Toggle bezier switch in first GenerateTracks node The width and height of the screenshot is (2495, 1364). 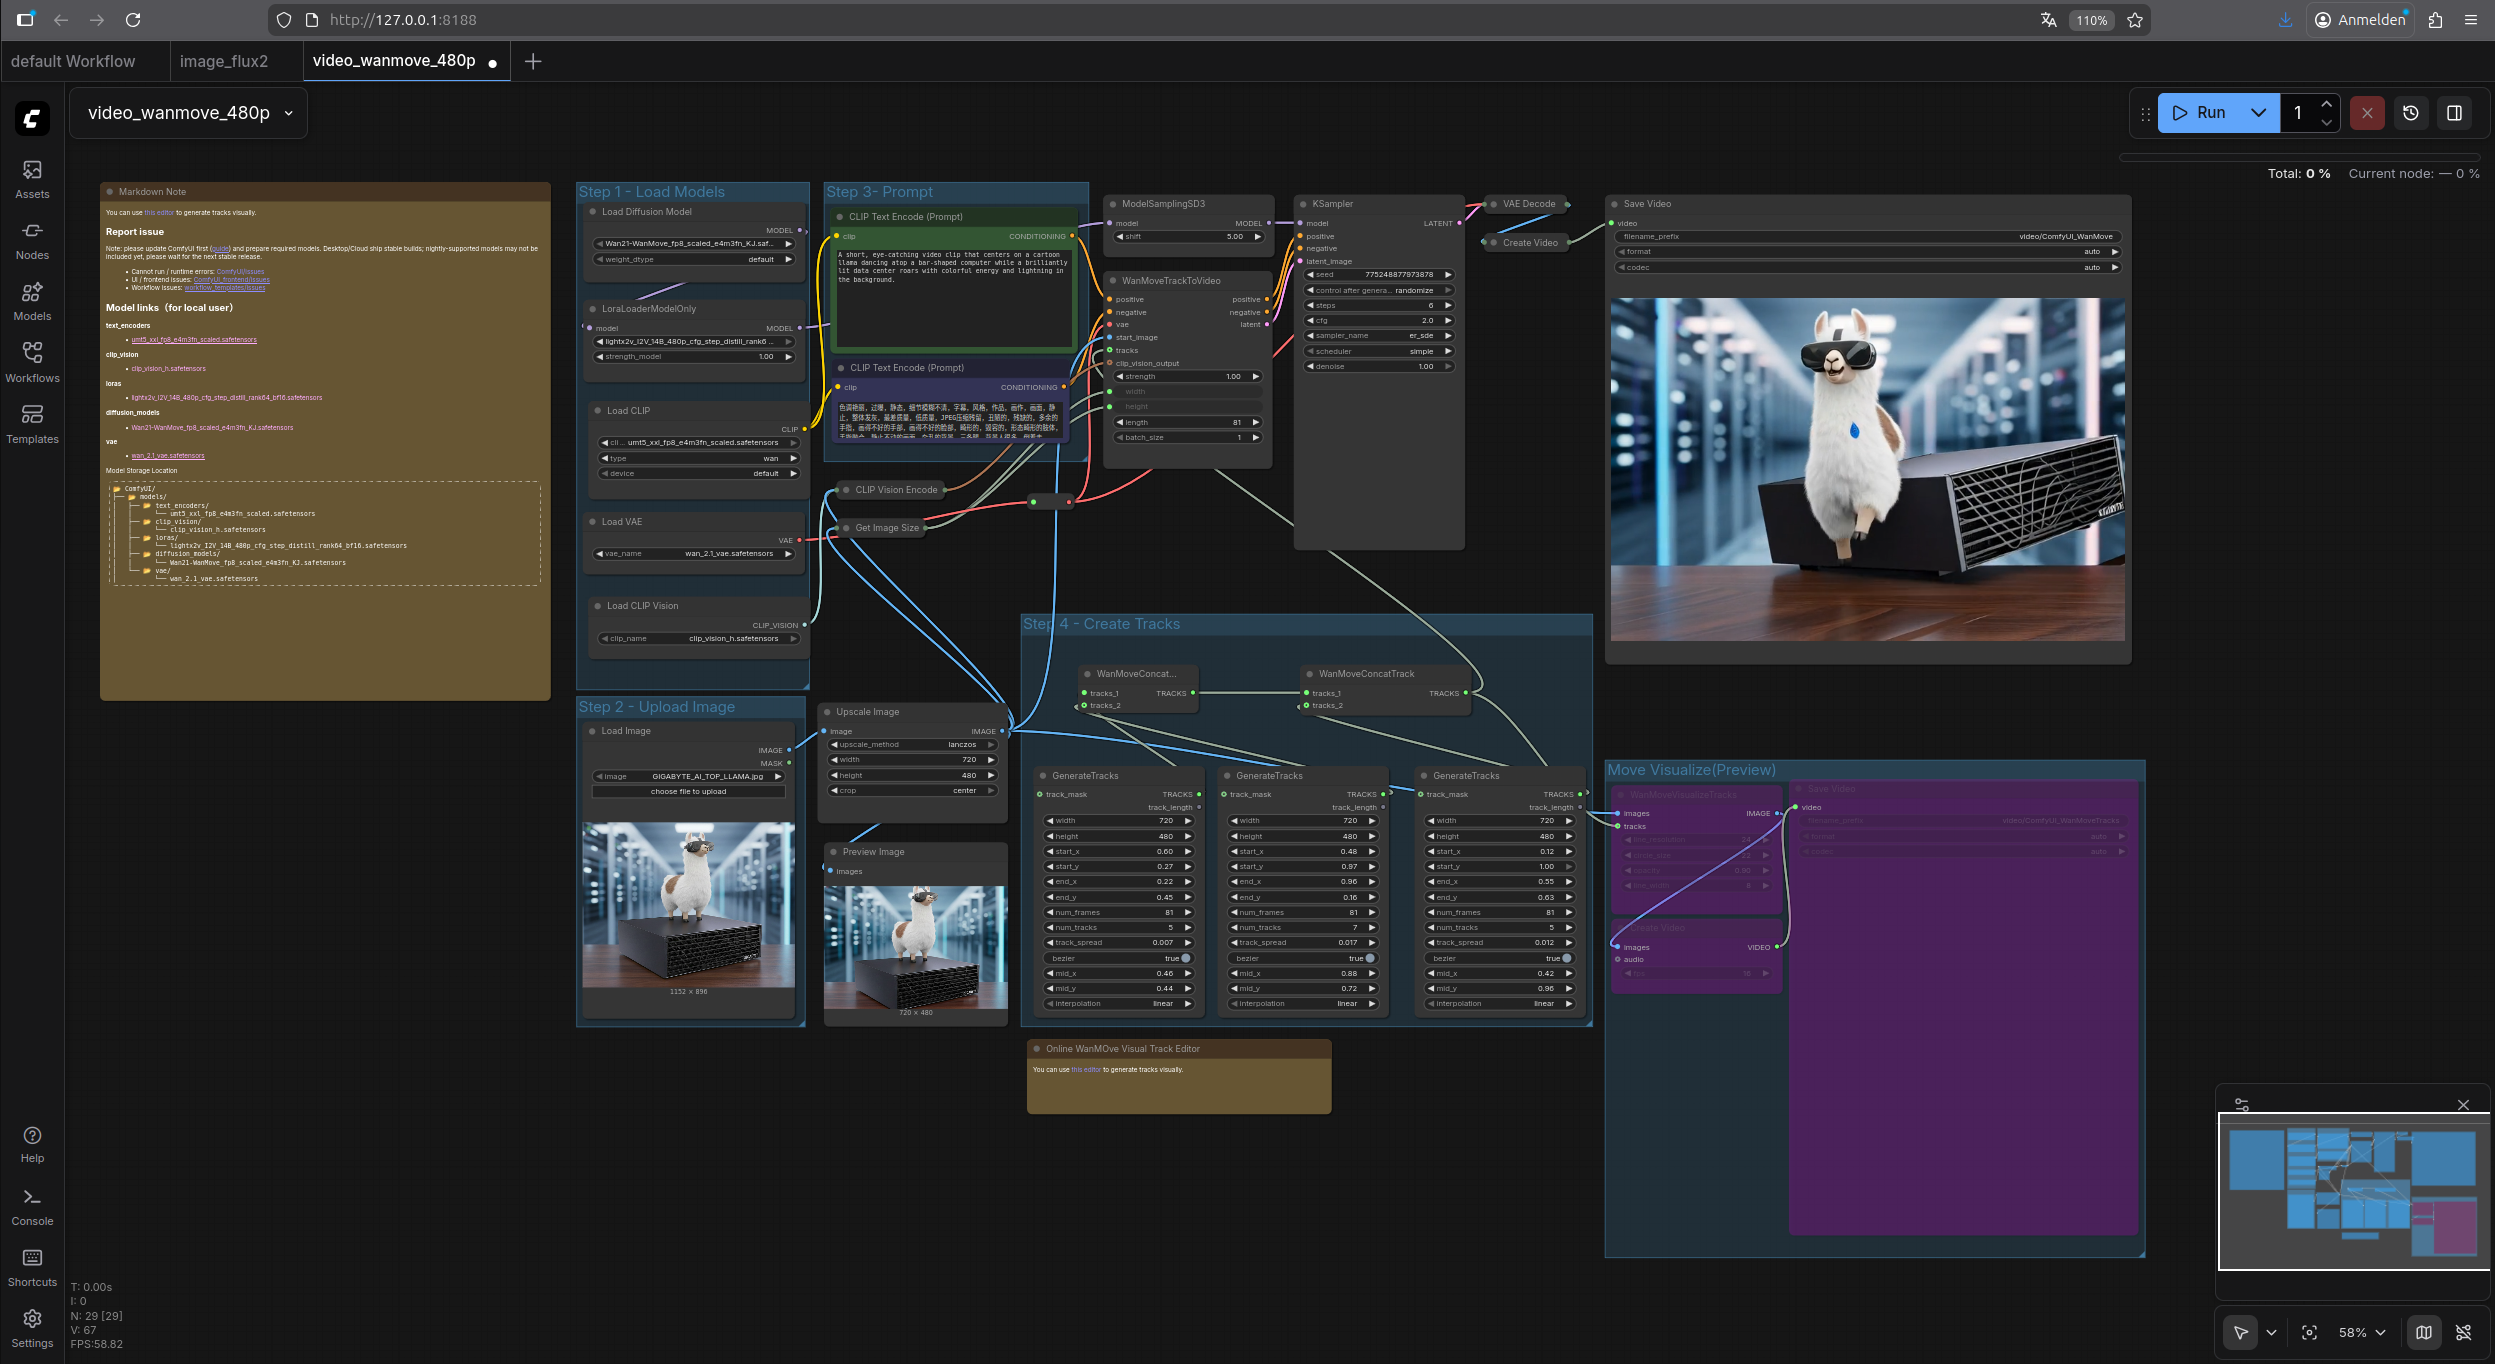(x=1185, y=958)
